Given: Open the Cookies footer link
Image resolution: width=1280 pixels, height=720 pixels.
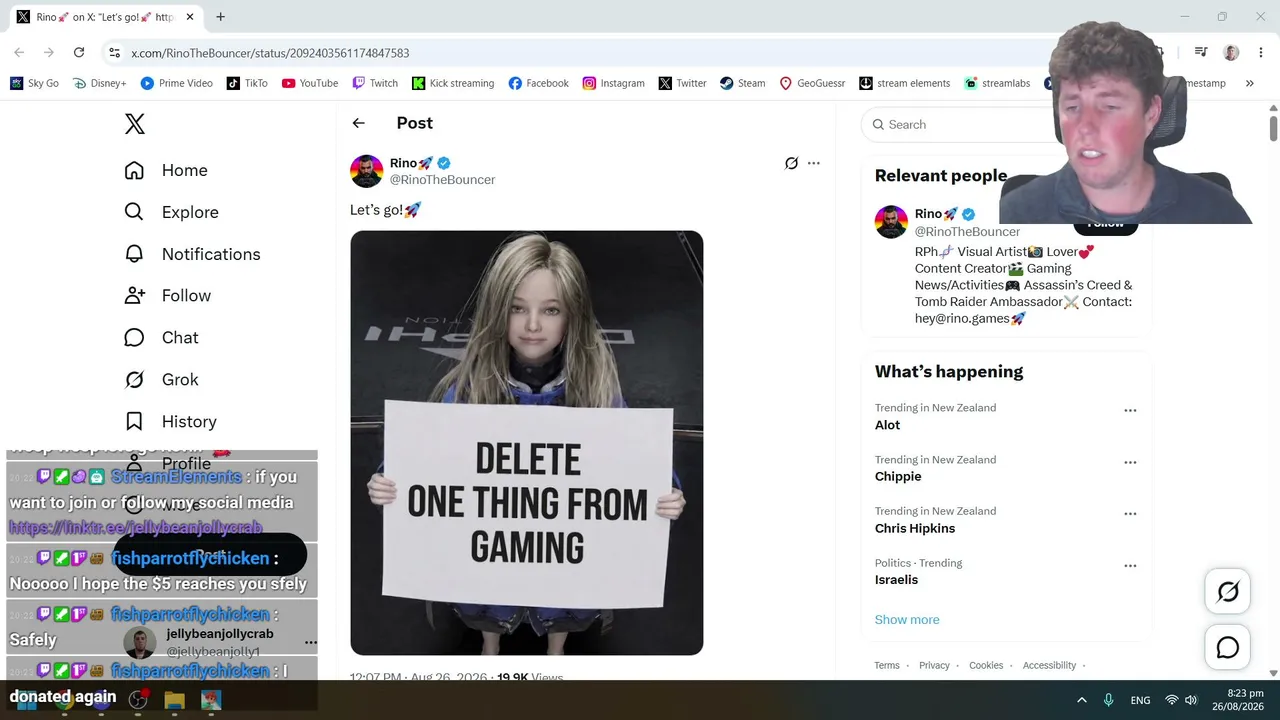Looking at the screenshot, I should (x=986, y=666).
